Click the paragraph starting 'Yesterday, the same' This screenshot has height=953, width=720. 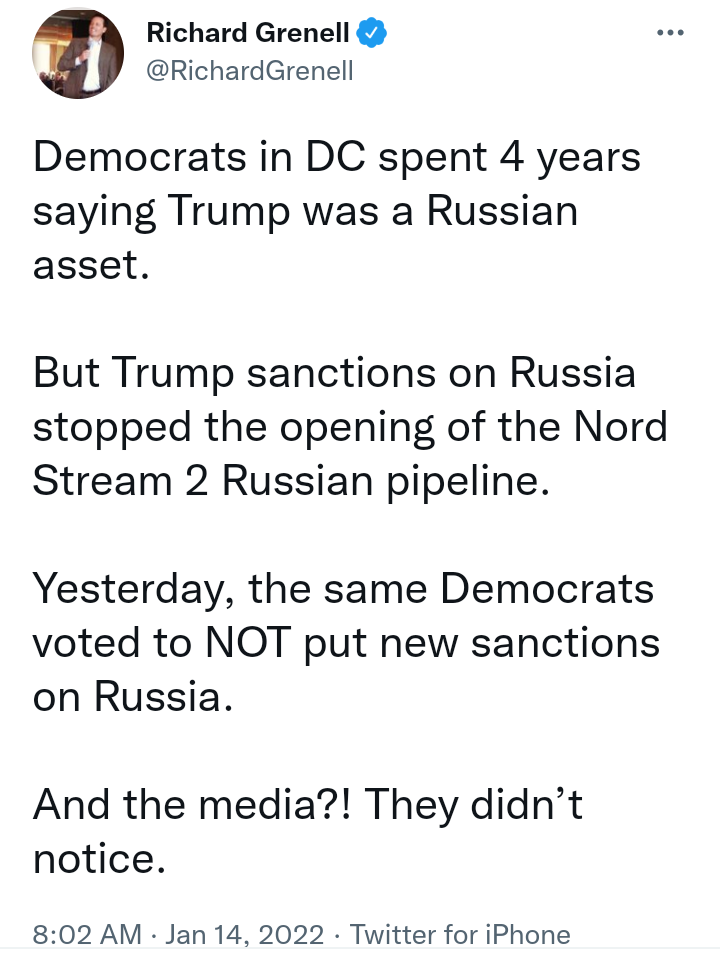click(346, 642)
